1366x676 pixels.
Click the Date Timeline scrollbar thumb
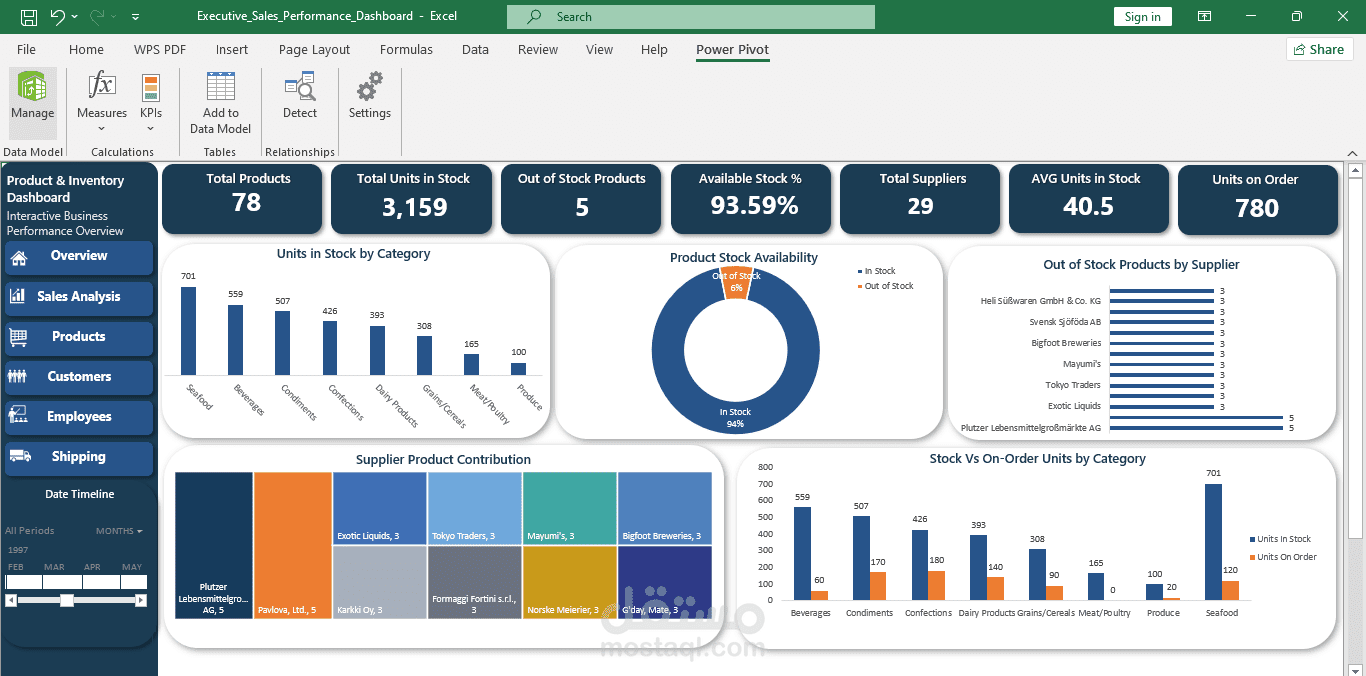tap(66, 600)
